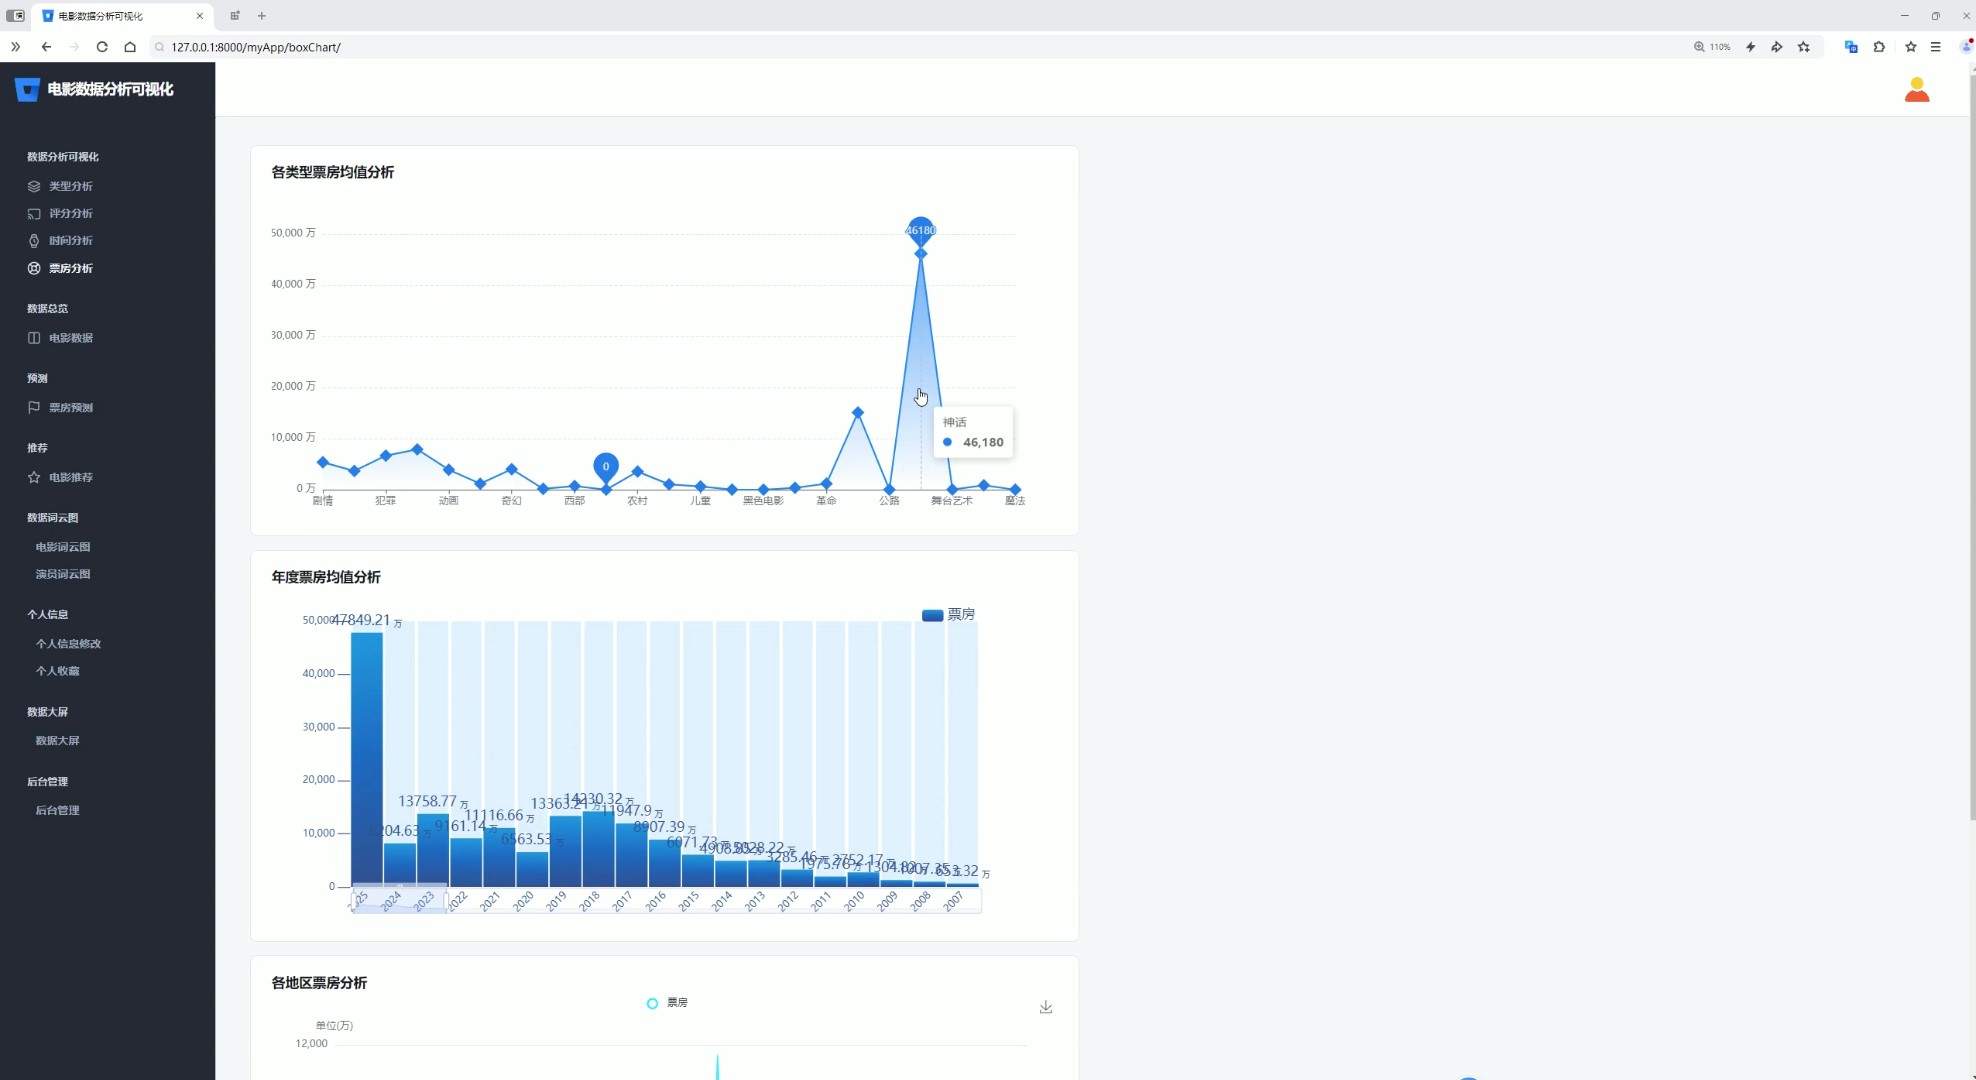Expand the 数据大屏 sidebar group
This screenshot has width=1976, height=1080.
click(x=47, y=712)
